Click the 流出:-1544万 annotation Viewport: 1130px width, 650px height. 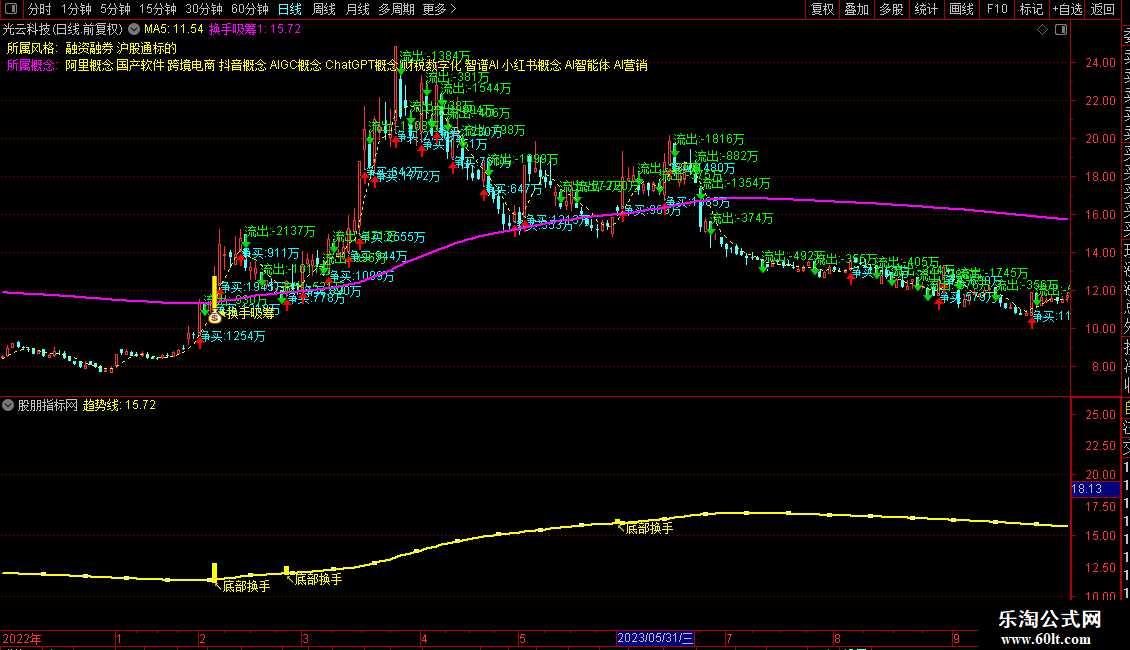[476, 88]
